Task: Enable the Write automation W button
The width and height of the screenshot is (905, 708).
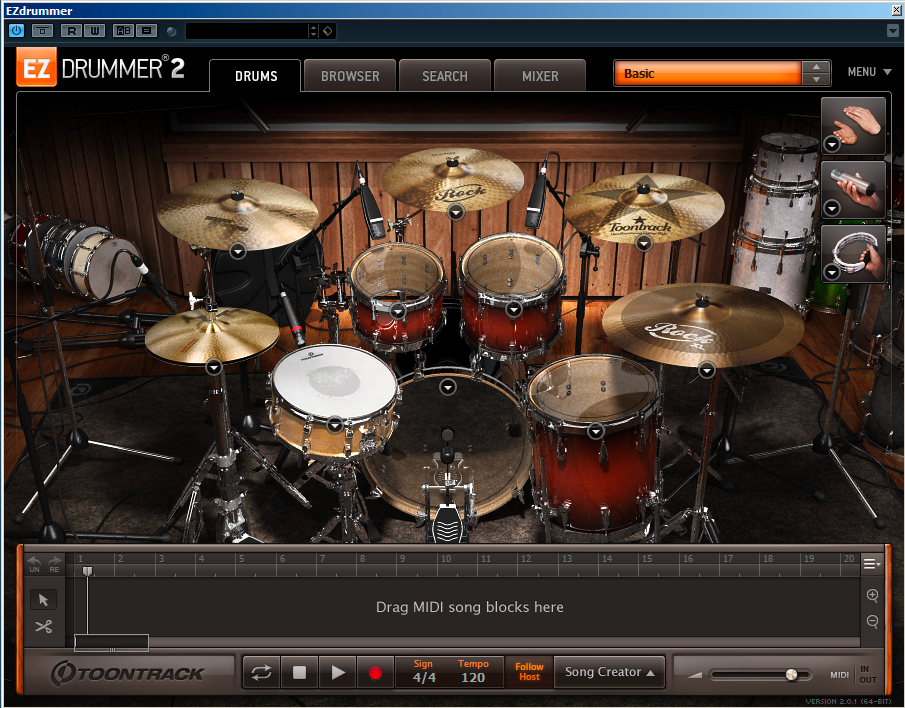Action: 95,31
